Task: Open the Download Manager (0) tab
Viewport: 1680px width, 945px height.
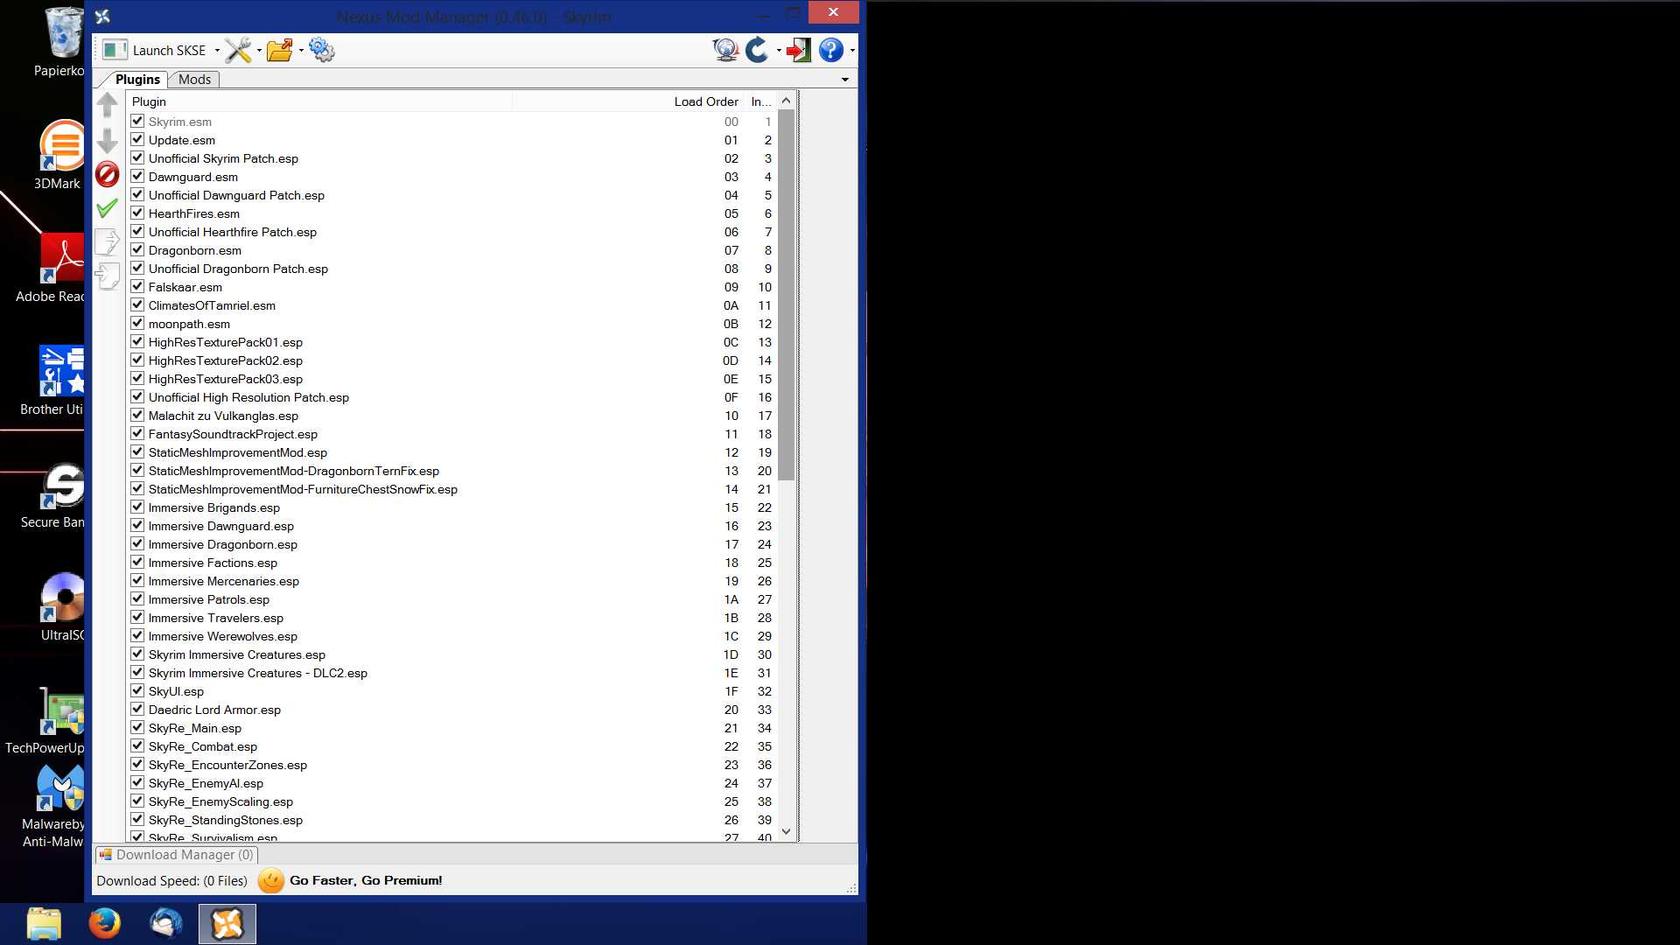Action: [176, 855]
